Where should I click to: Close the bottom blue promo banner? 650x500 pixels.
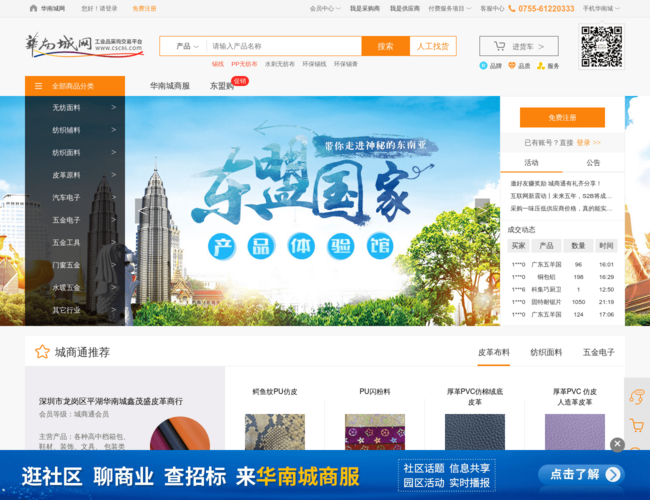pos(617,444)
